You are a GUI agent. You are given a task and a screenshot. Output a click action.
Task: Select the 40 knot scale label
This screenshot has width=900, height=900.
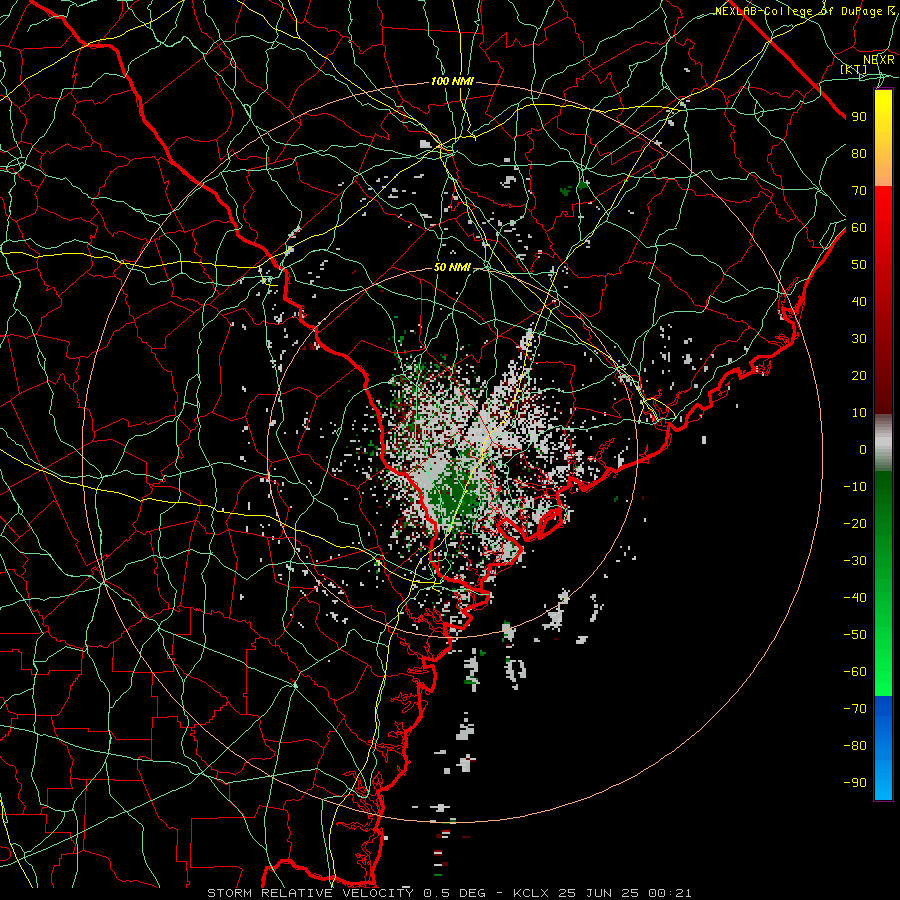[x=859, y=301]
